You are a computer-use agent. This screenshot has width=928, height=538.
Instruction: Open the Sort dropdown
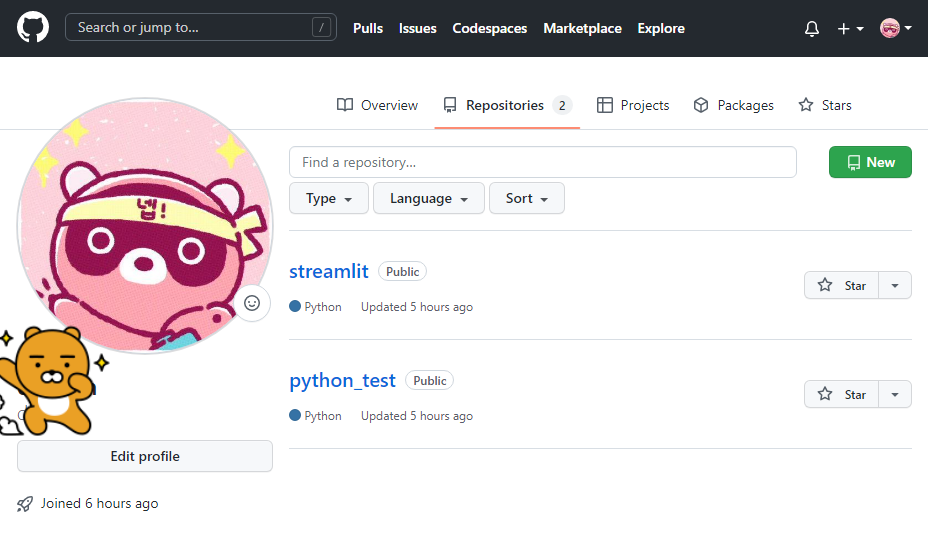coord(527,198)
